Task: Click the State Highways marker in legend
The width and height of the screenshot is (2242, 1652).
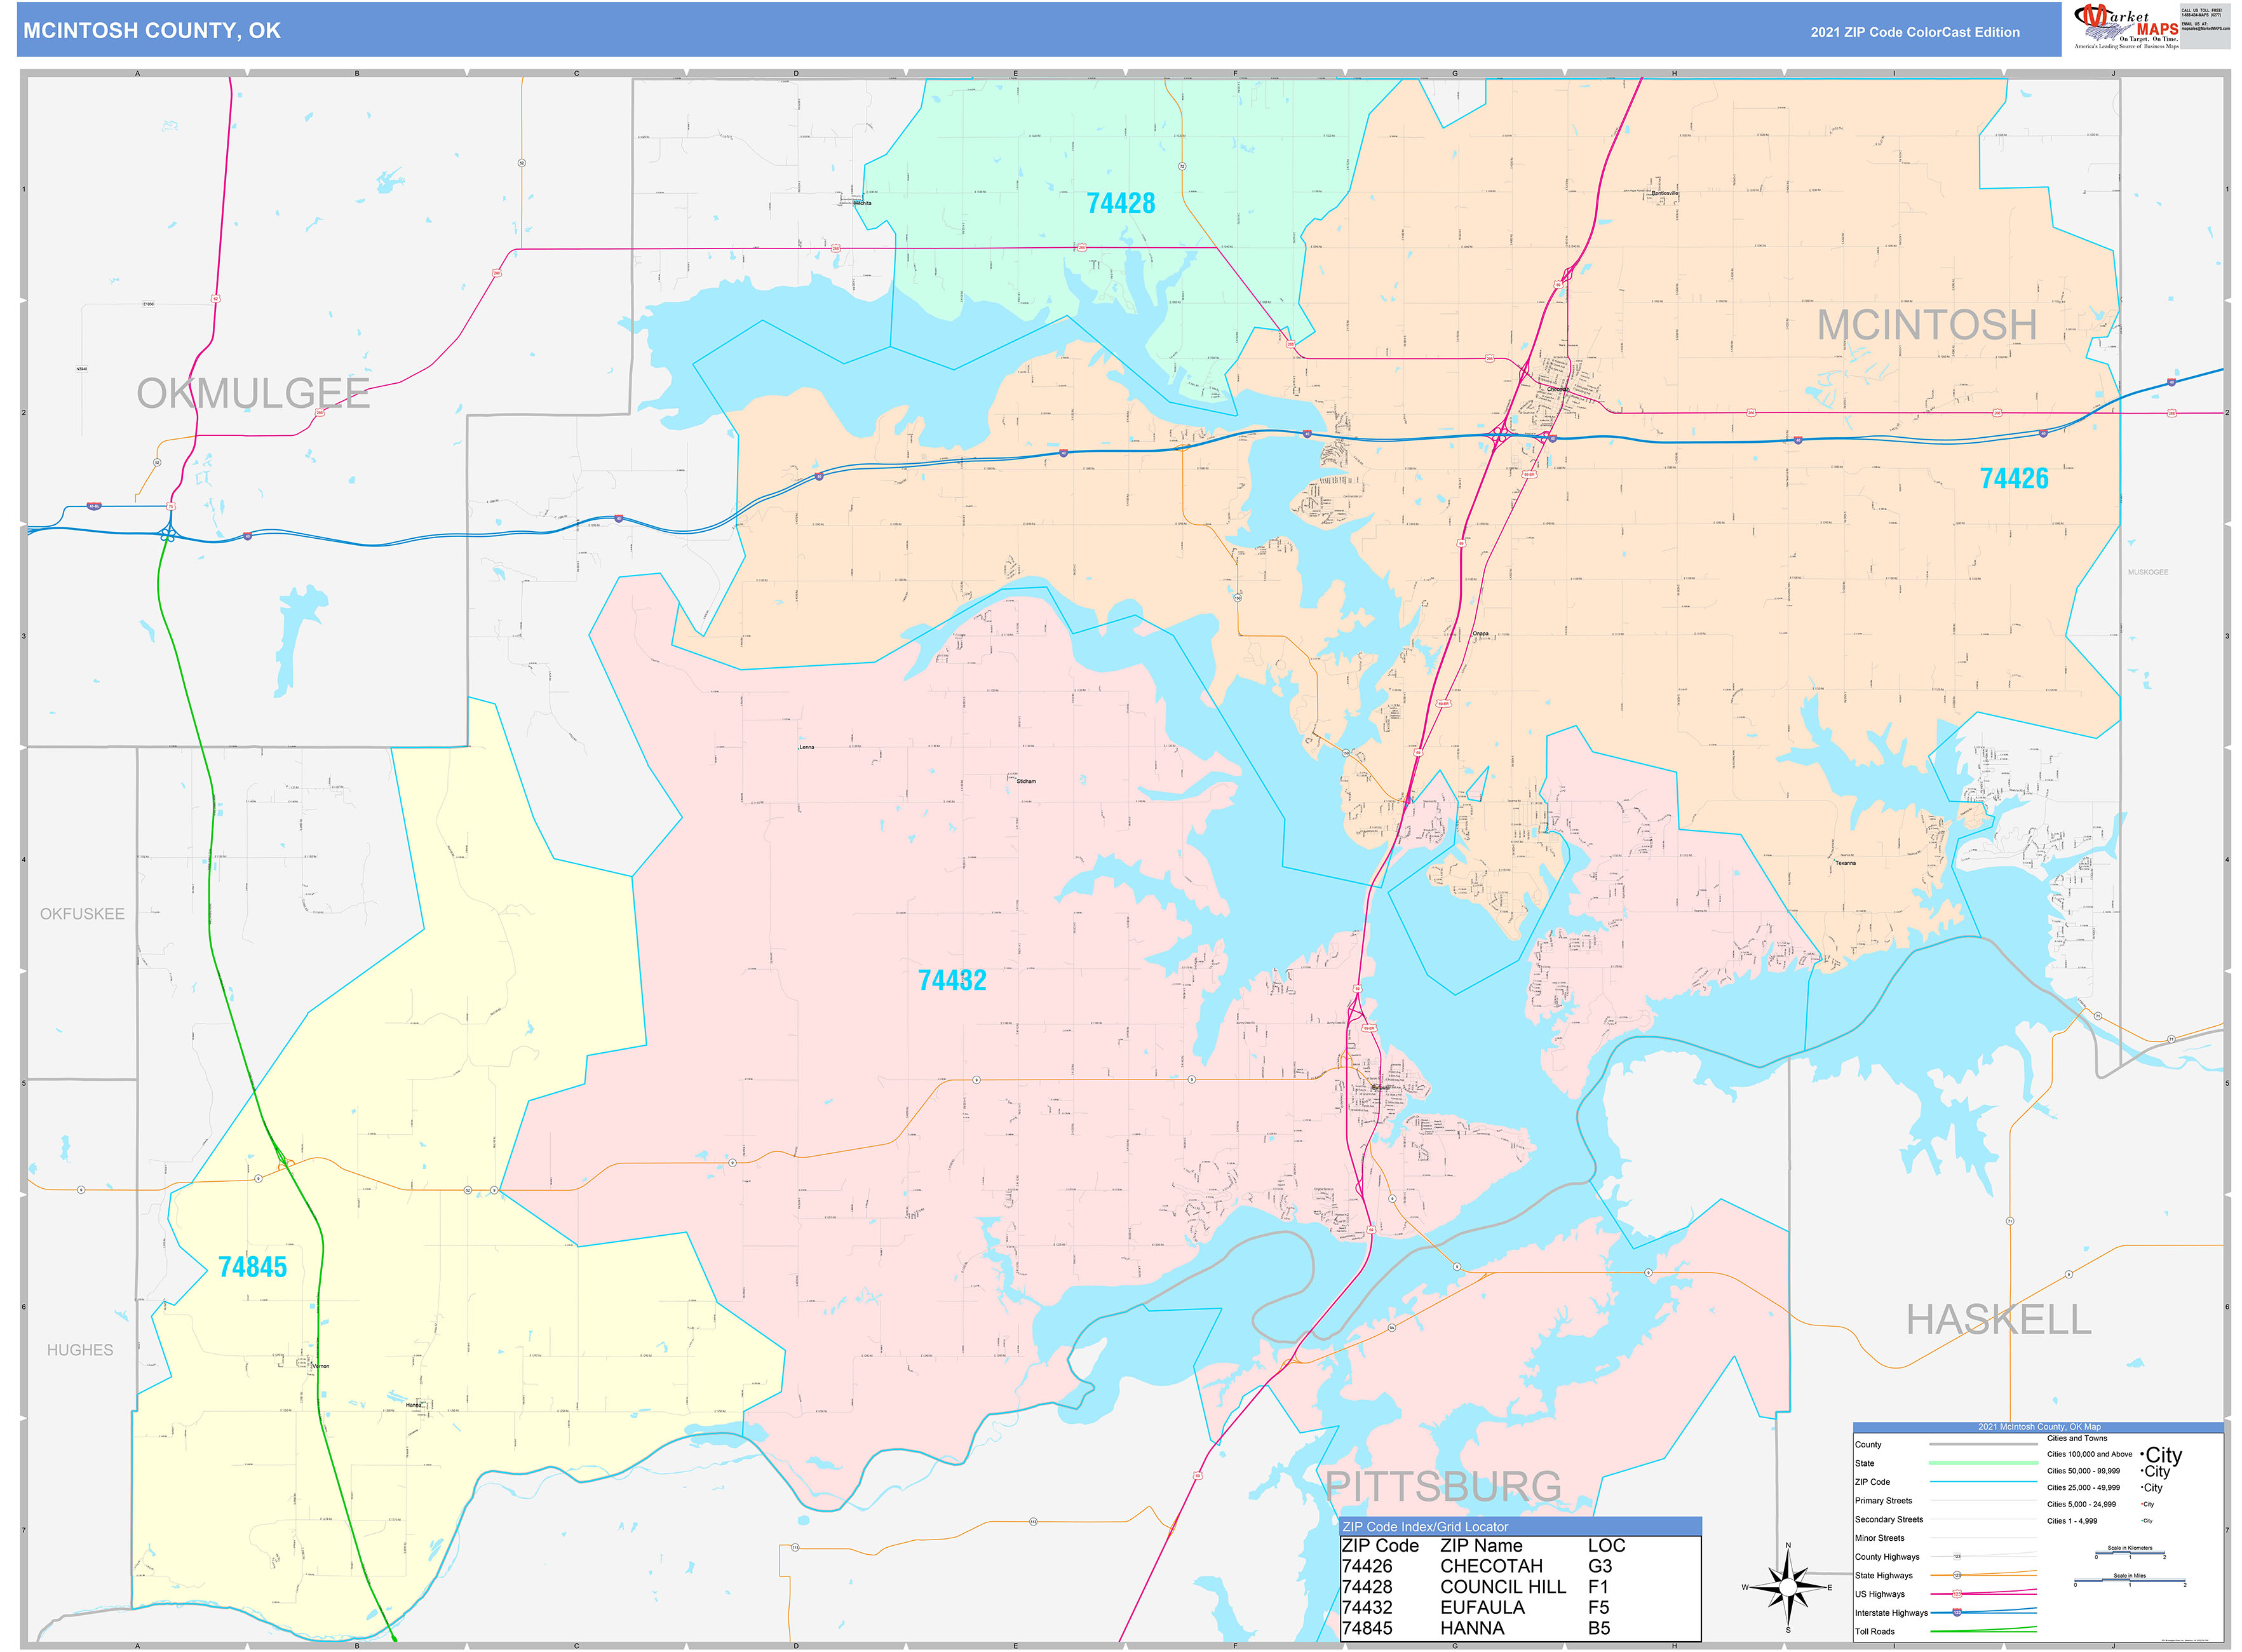Action: [x=1957, y=1575]
